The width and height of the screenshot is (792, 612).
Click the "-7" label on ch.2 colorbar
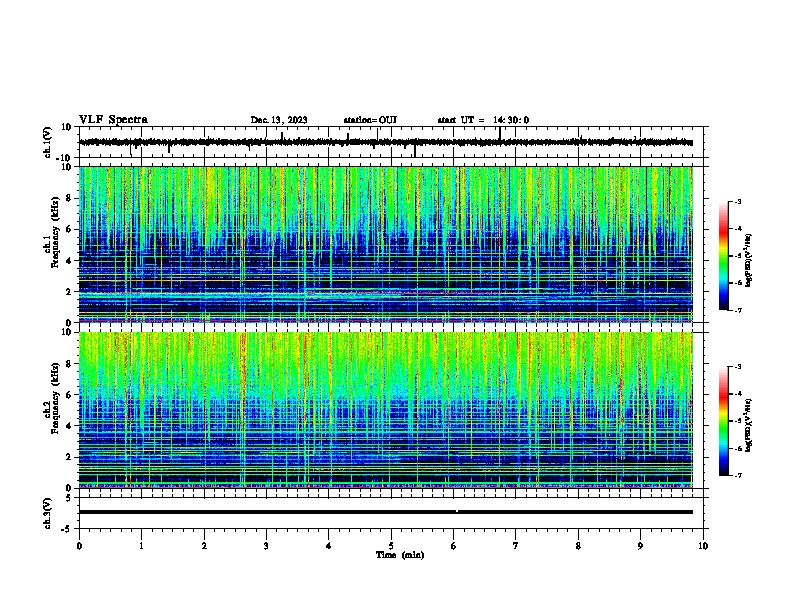click(737, 475)
